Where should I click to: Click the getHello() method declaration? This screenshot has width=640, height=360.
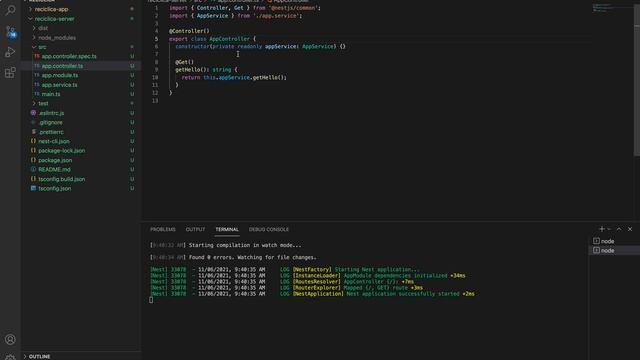206,70
